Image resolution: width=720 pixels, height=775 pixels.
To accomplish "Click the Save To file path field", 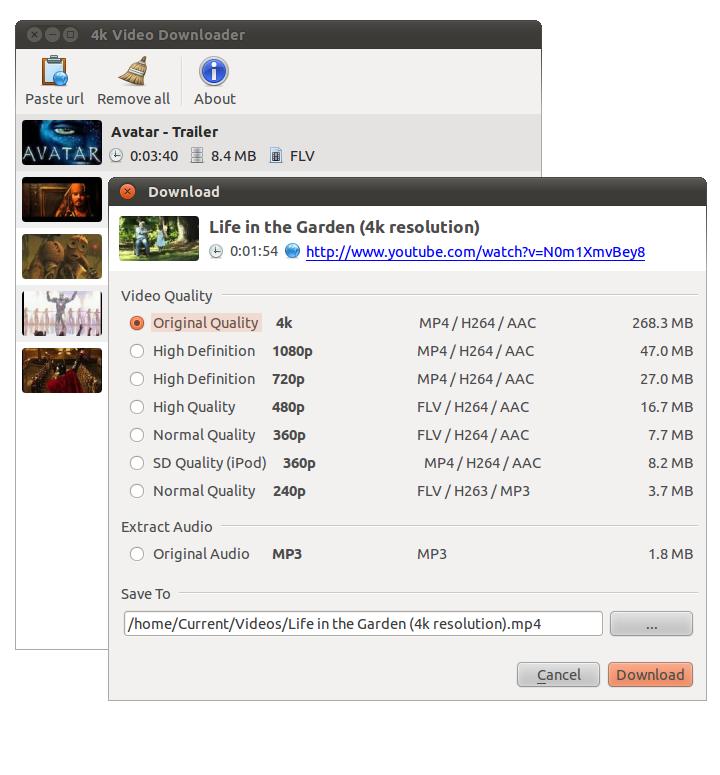I will (x=363, y=624).
